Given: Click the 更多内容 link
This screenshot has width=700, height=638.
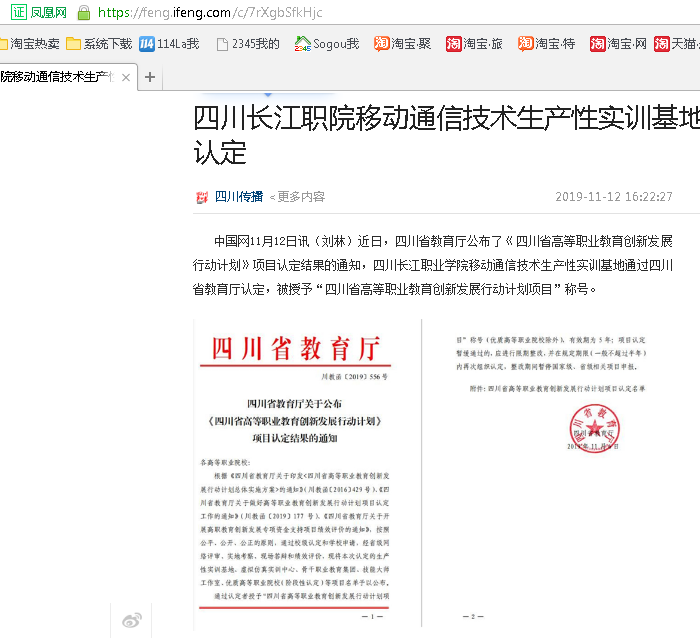Looking at the screenshot, I should (x=301, y=196).
